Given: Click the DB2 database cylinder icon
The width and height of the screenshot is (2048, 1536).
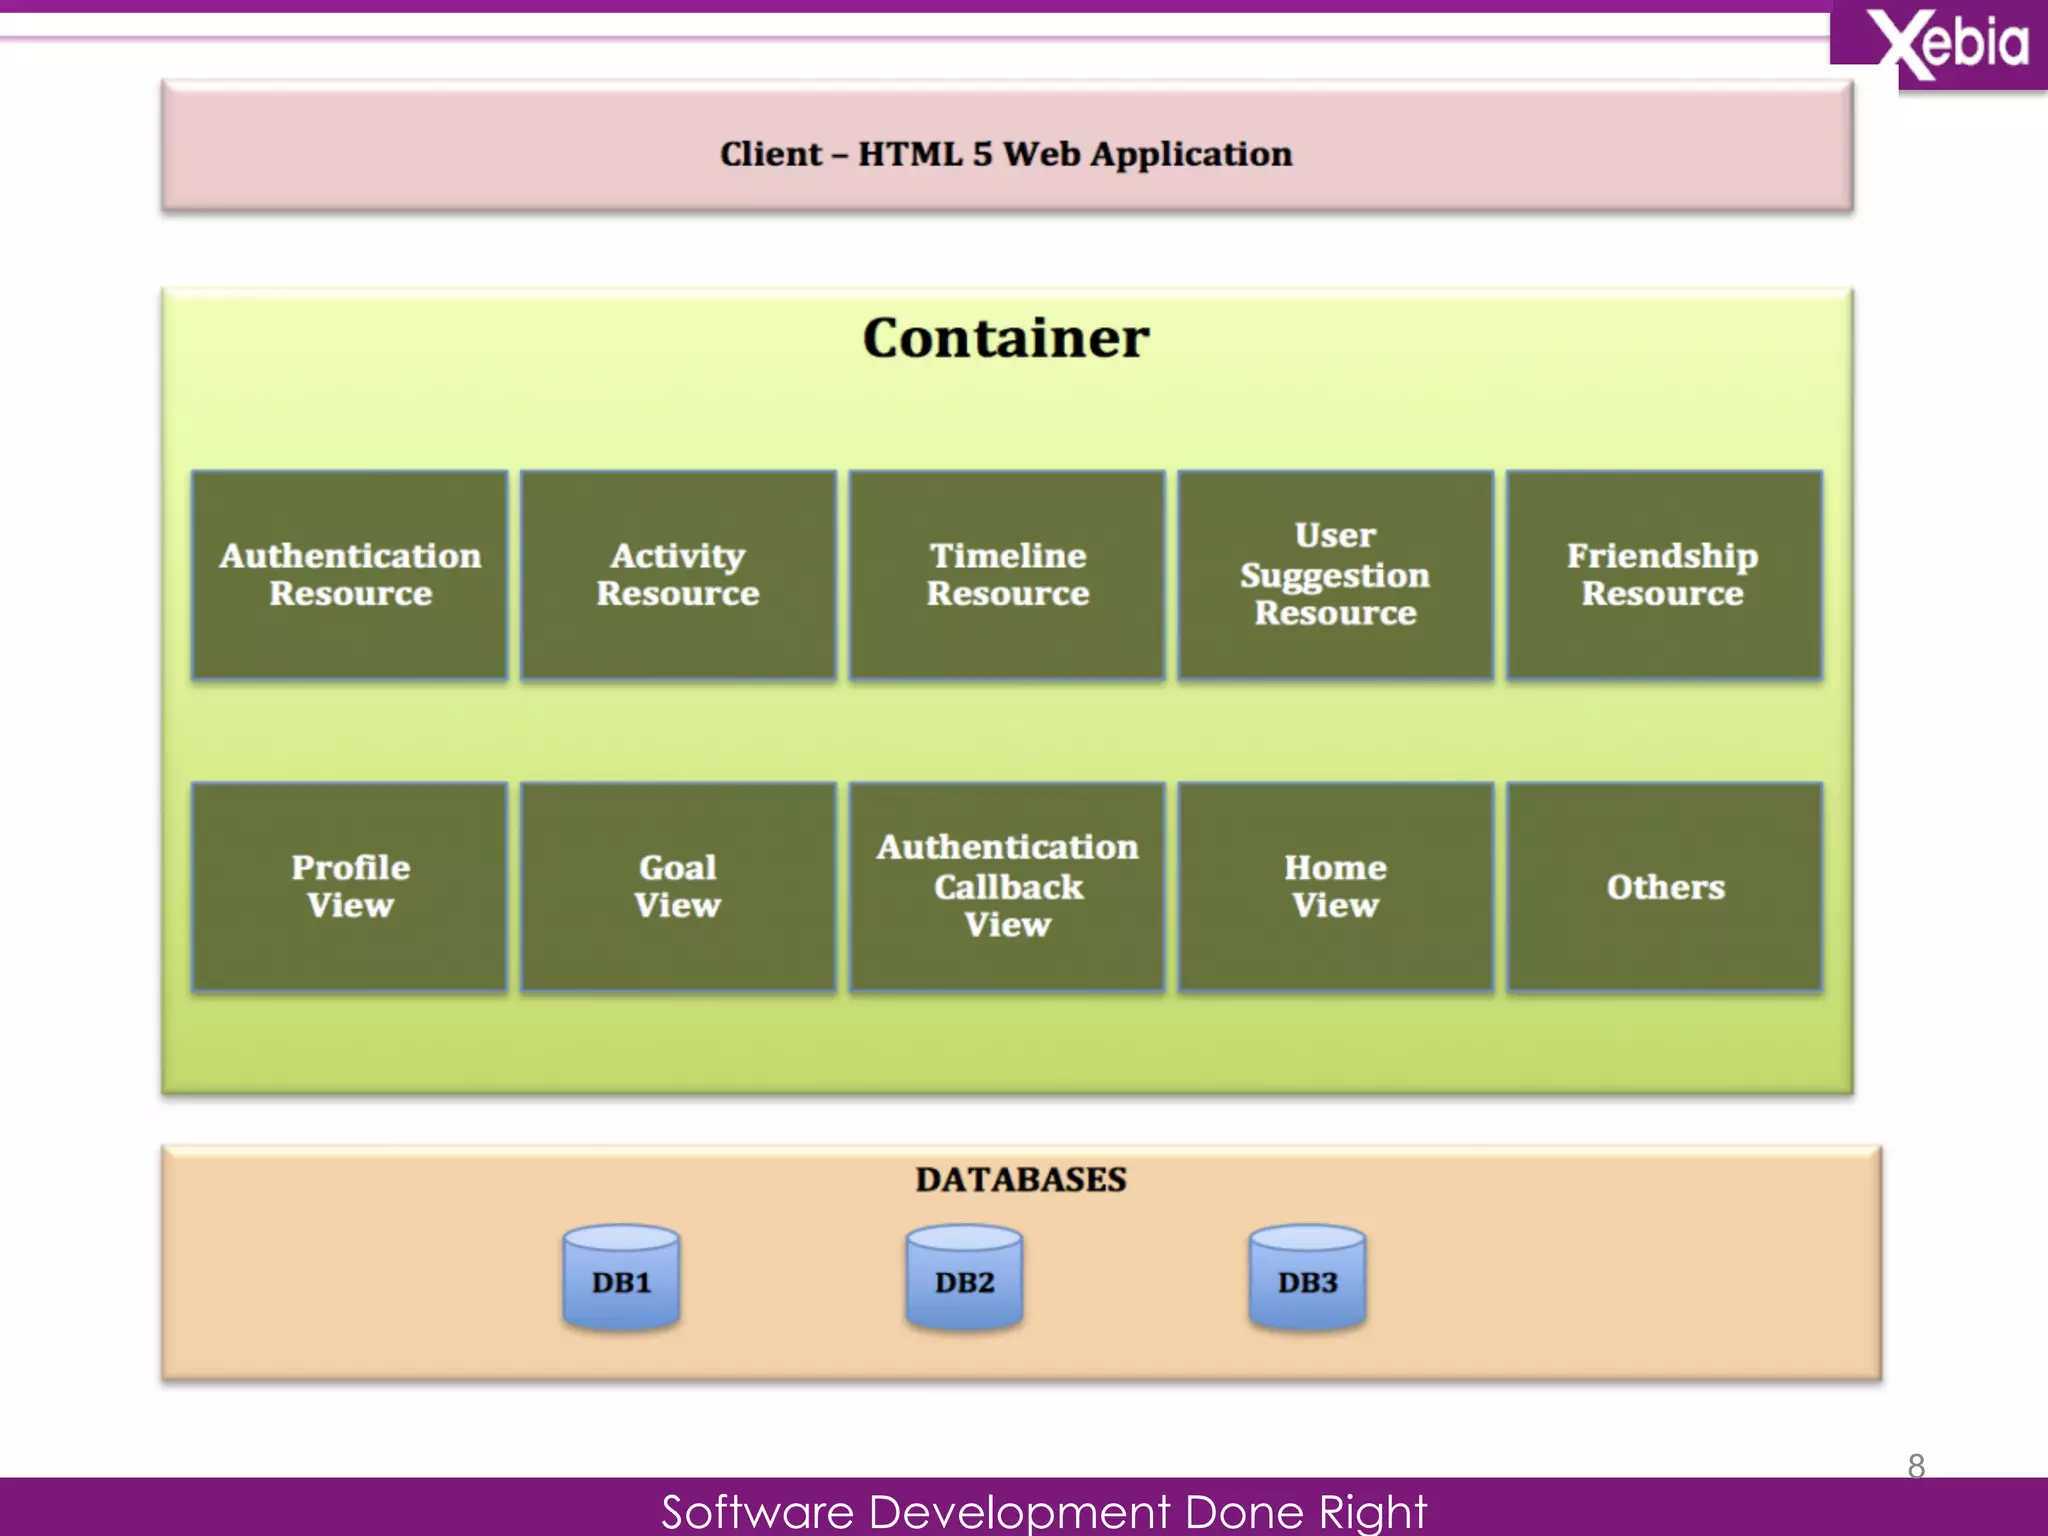Looking at the screenshot, I should (964, 1278).
